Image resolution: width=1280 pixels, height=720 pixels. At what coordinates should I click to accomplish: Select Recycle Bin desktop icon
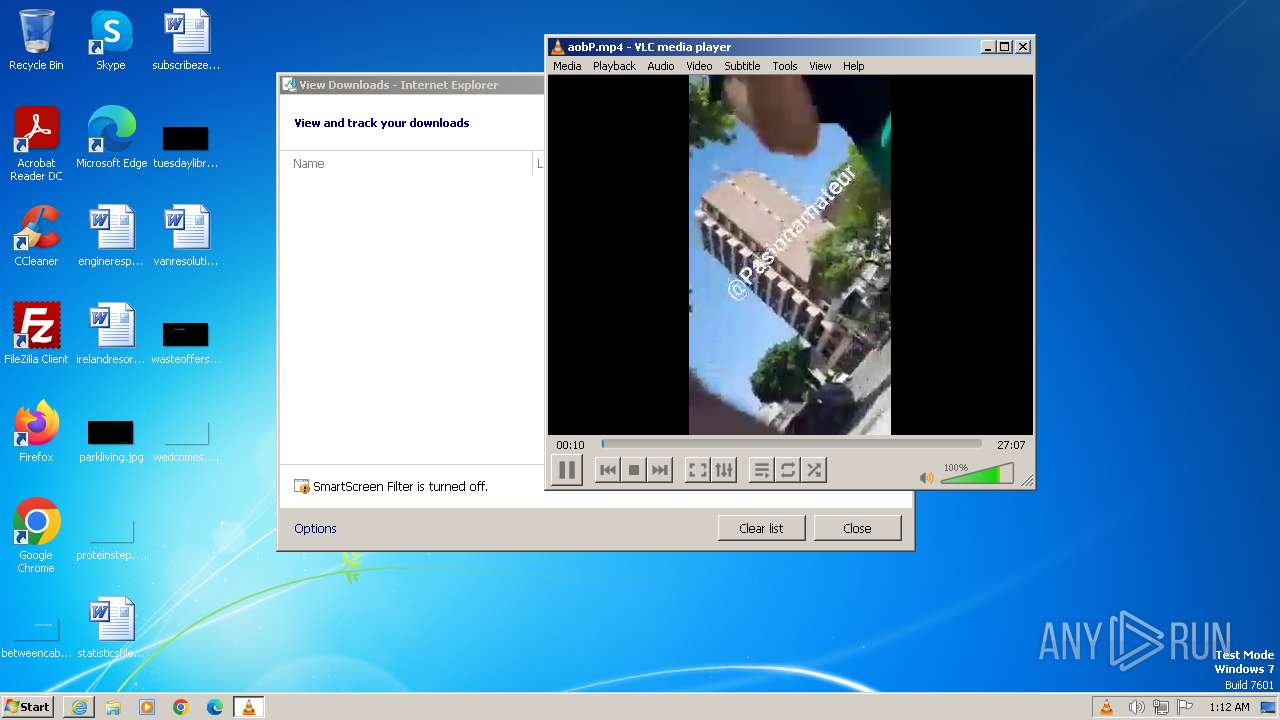(x=36, y=40)
